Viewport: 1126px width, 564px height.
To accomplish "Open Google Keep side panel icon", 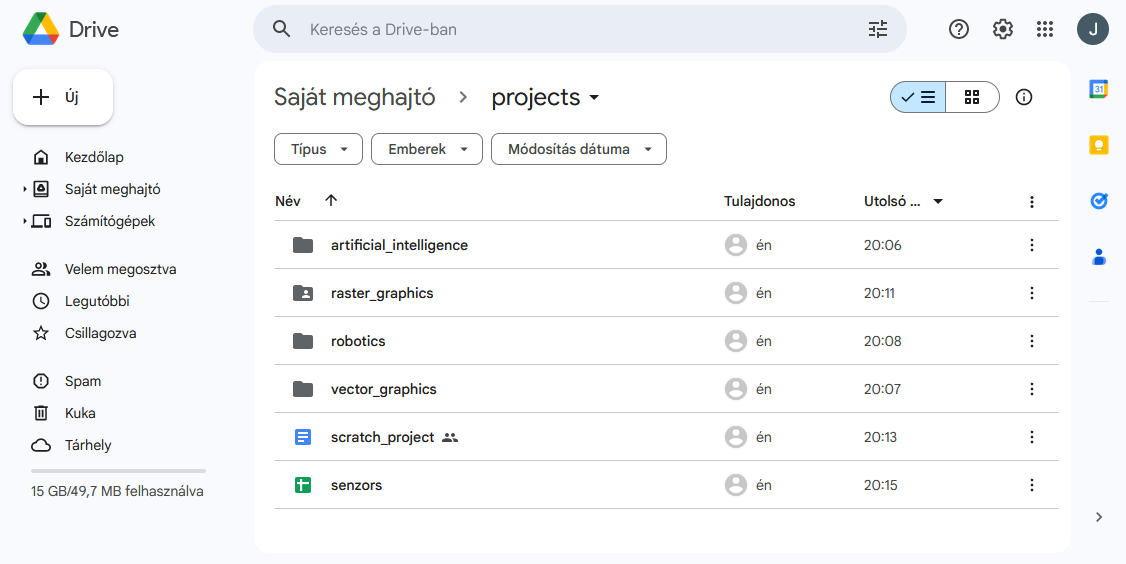I will 1098,145.
